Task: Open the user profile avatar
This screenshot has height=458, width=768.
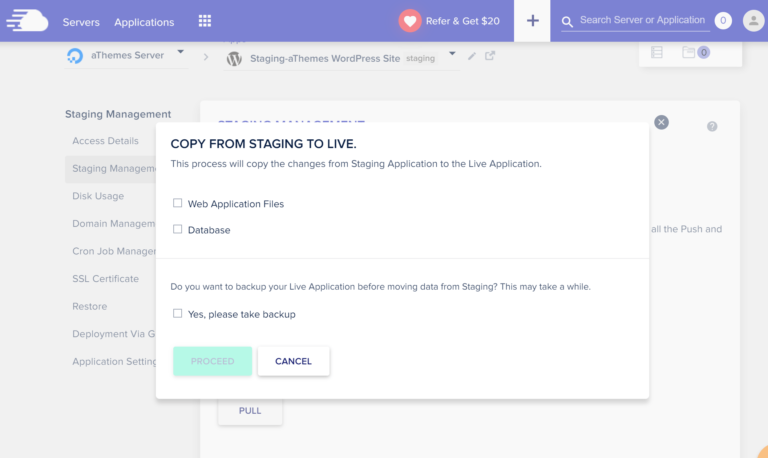Action: coord(752,20)
